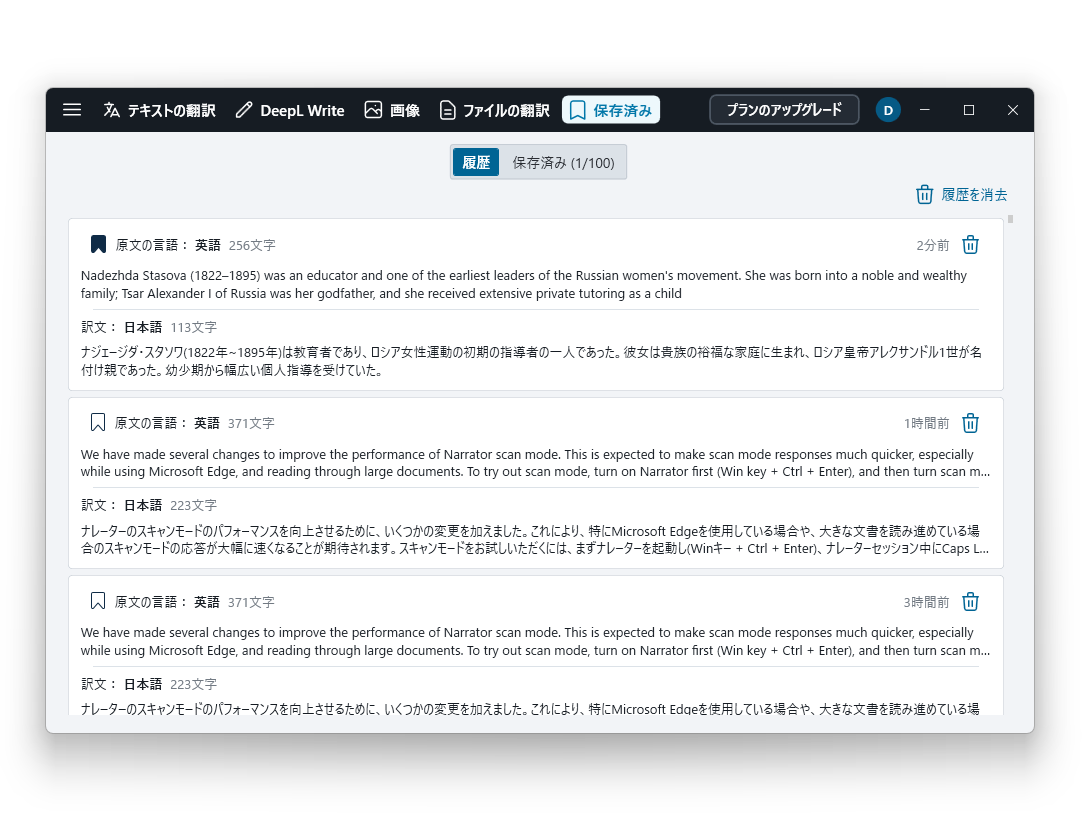This screenshot has height=818, width=1086.
Task: Remove the 3時間前 Narrator entry via trash icon
Action: pyautogui.click(x=970, y=601)
